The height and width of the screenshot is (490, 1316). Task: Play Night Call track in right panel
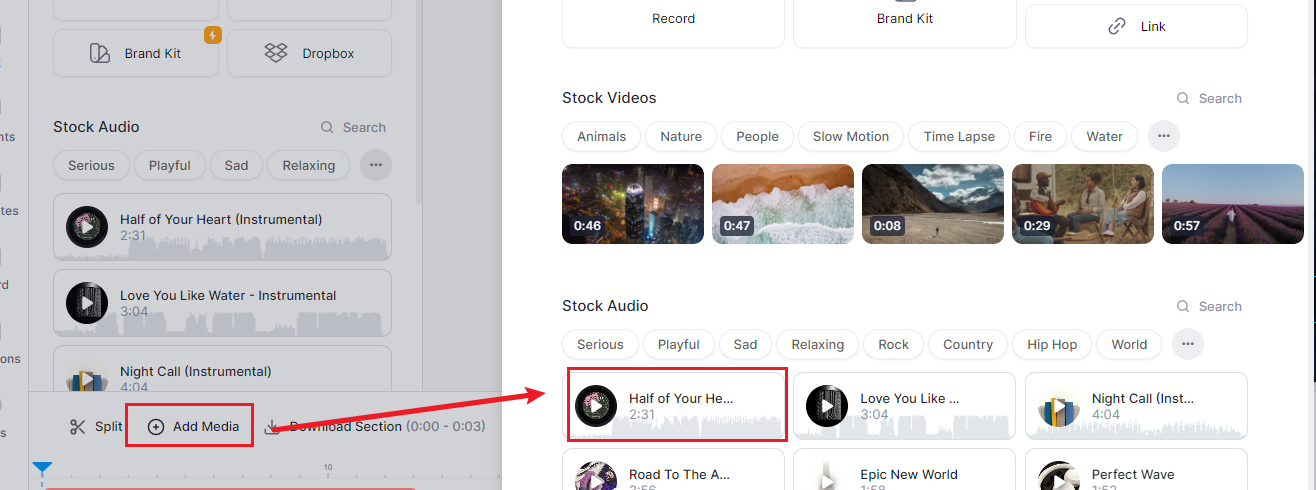[1058, 407]
